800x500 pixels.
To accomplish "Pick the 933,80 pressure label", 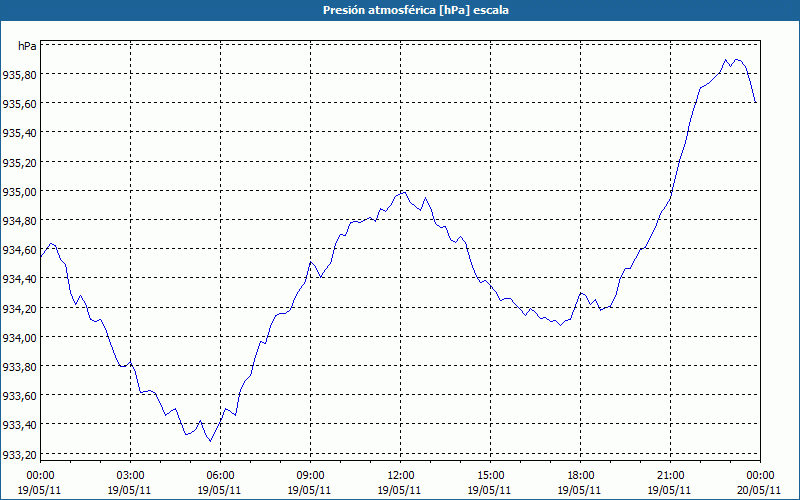I will [19, 366].
